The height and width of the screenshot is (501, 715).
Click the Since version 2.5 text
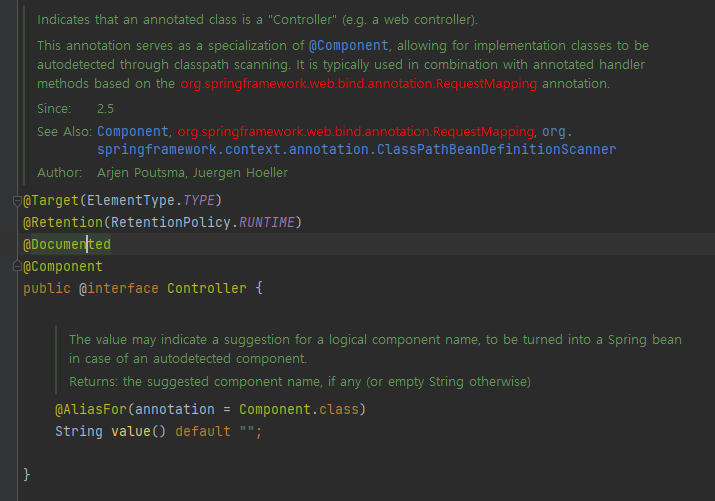tap(105, 109)
